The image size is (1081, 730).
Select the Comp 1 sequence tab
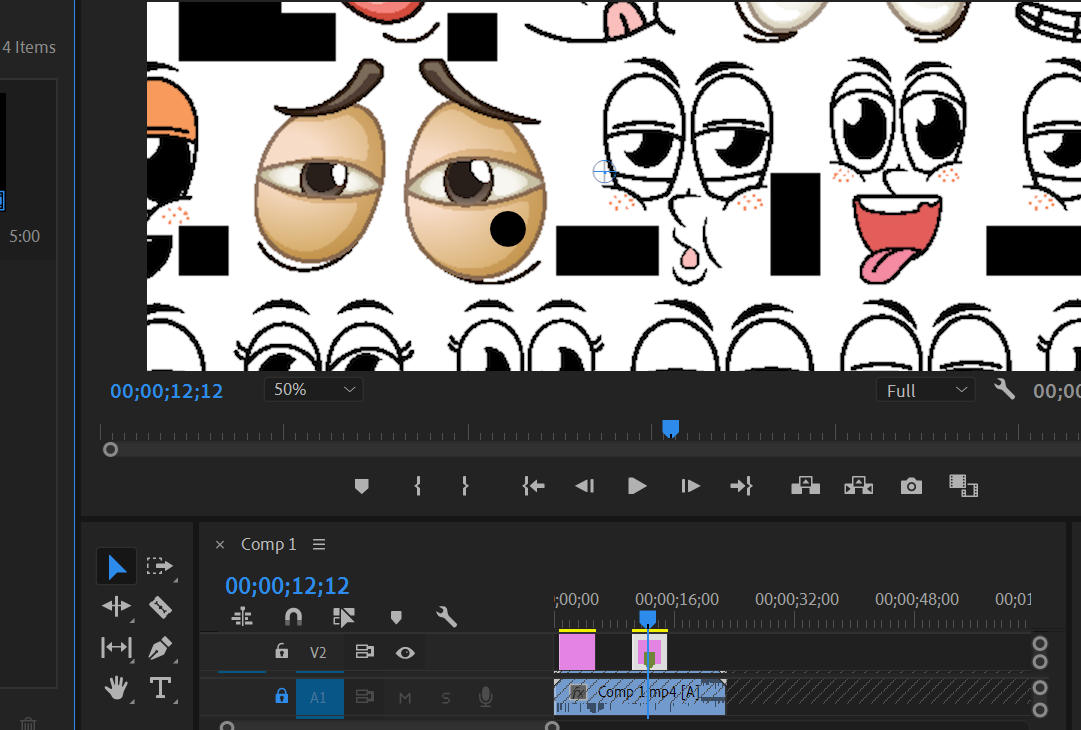[x=268, y=545]
